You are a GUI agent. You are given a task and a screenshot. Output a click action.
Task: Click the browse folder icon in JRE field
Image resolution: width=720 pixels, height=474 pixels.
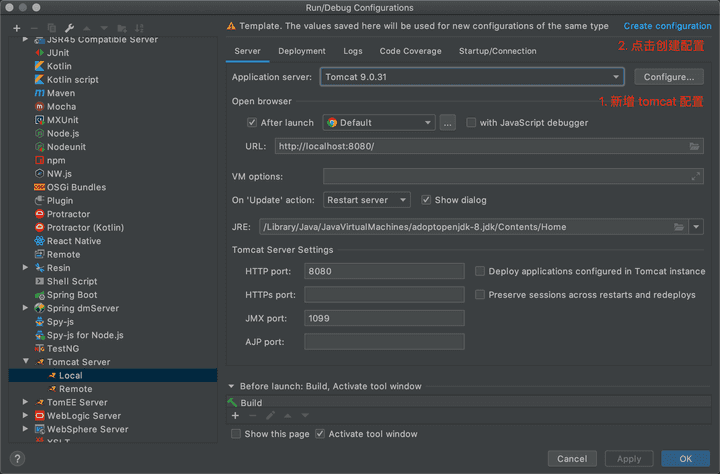(679, 227)
